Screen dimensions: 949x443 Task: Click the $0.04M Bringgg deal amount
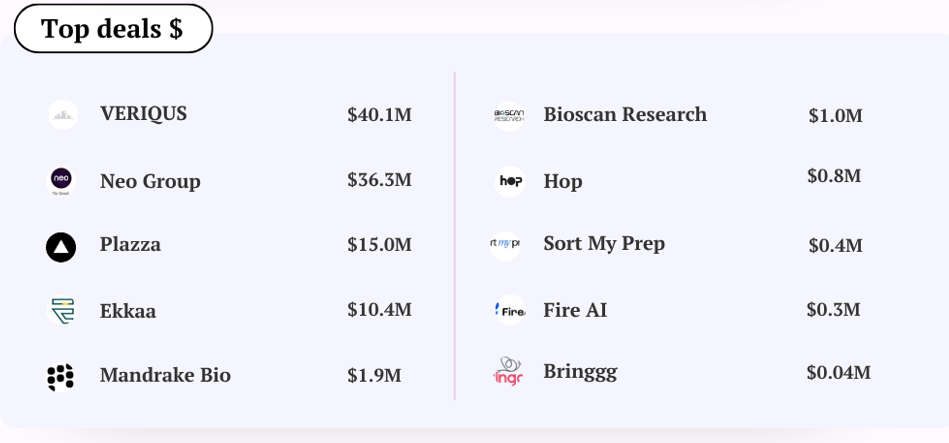[838, 372]
